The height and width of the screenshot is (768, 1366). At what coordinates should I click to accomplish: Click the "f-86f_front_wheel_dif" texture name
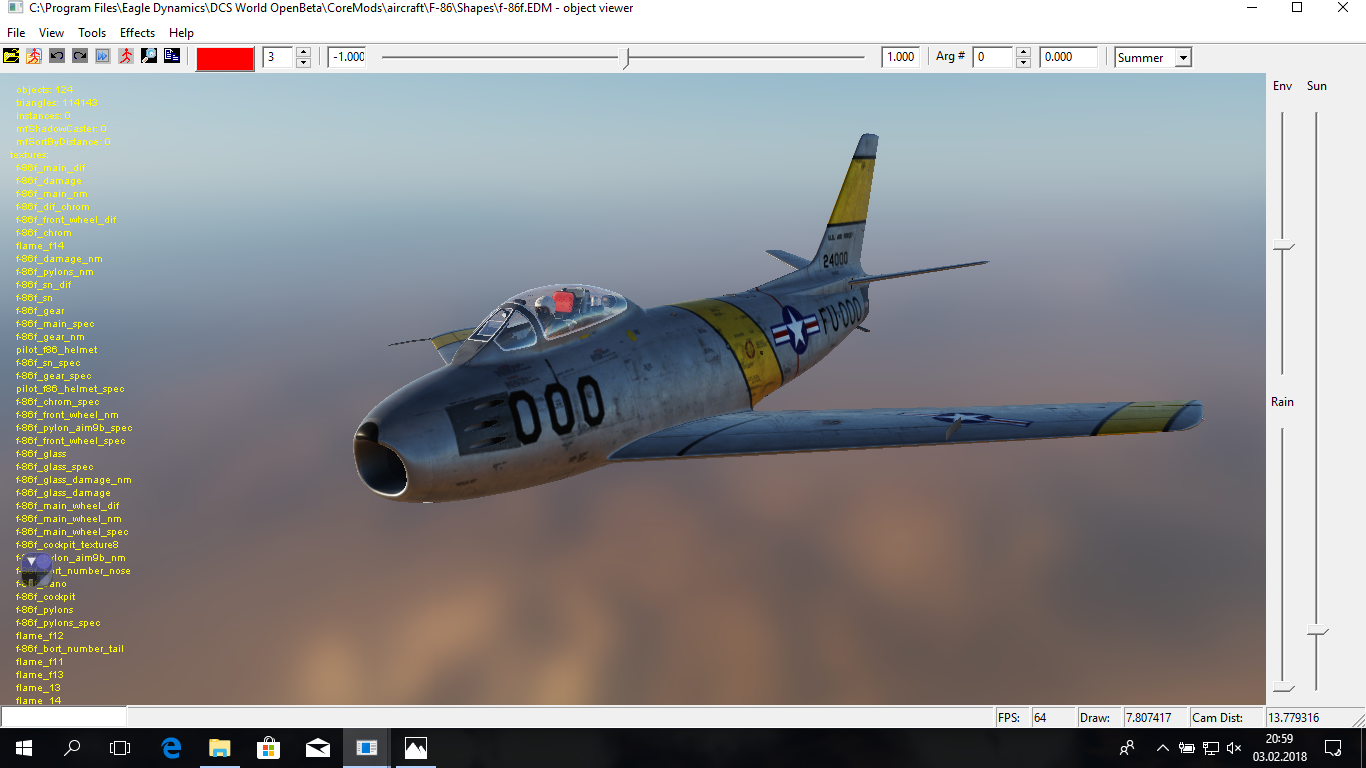66,220
